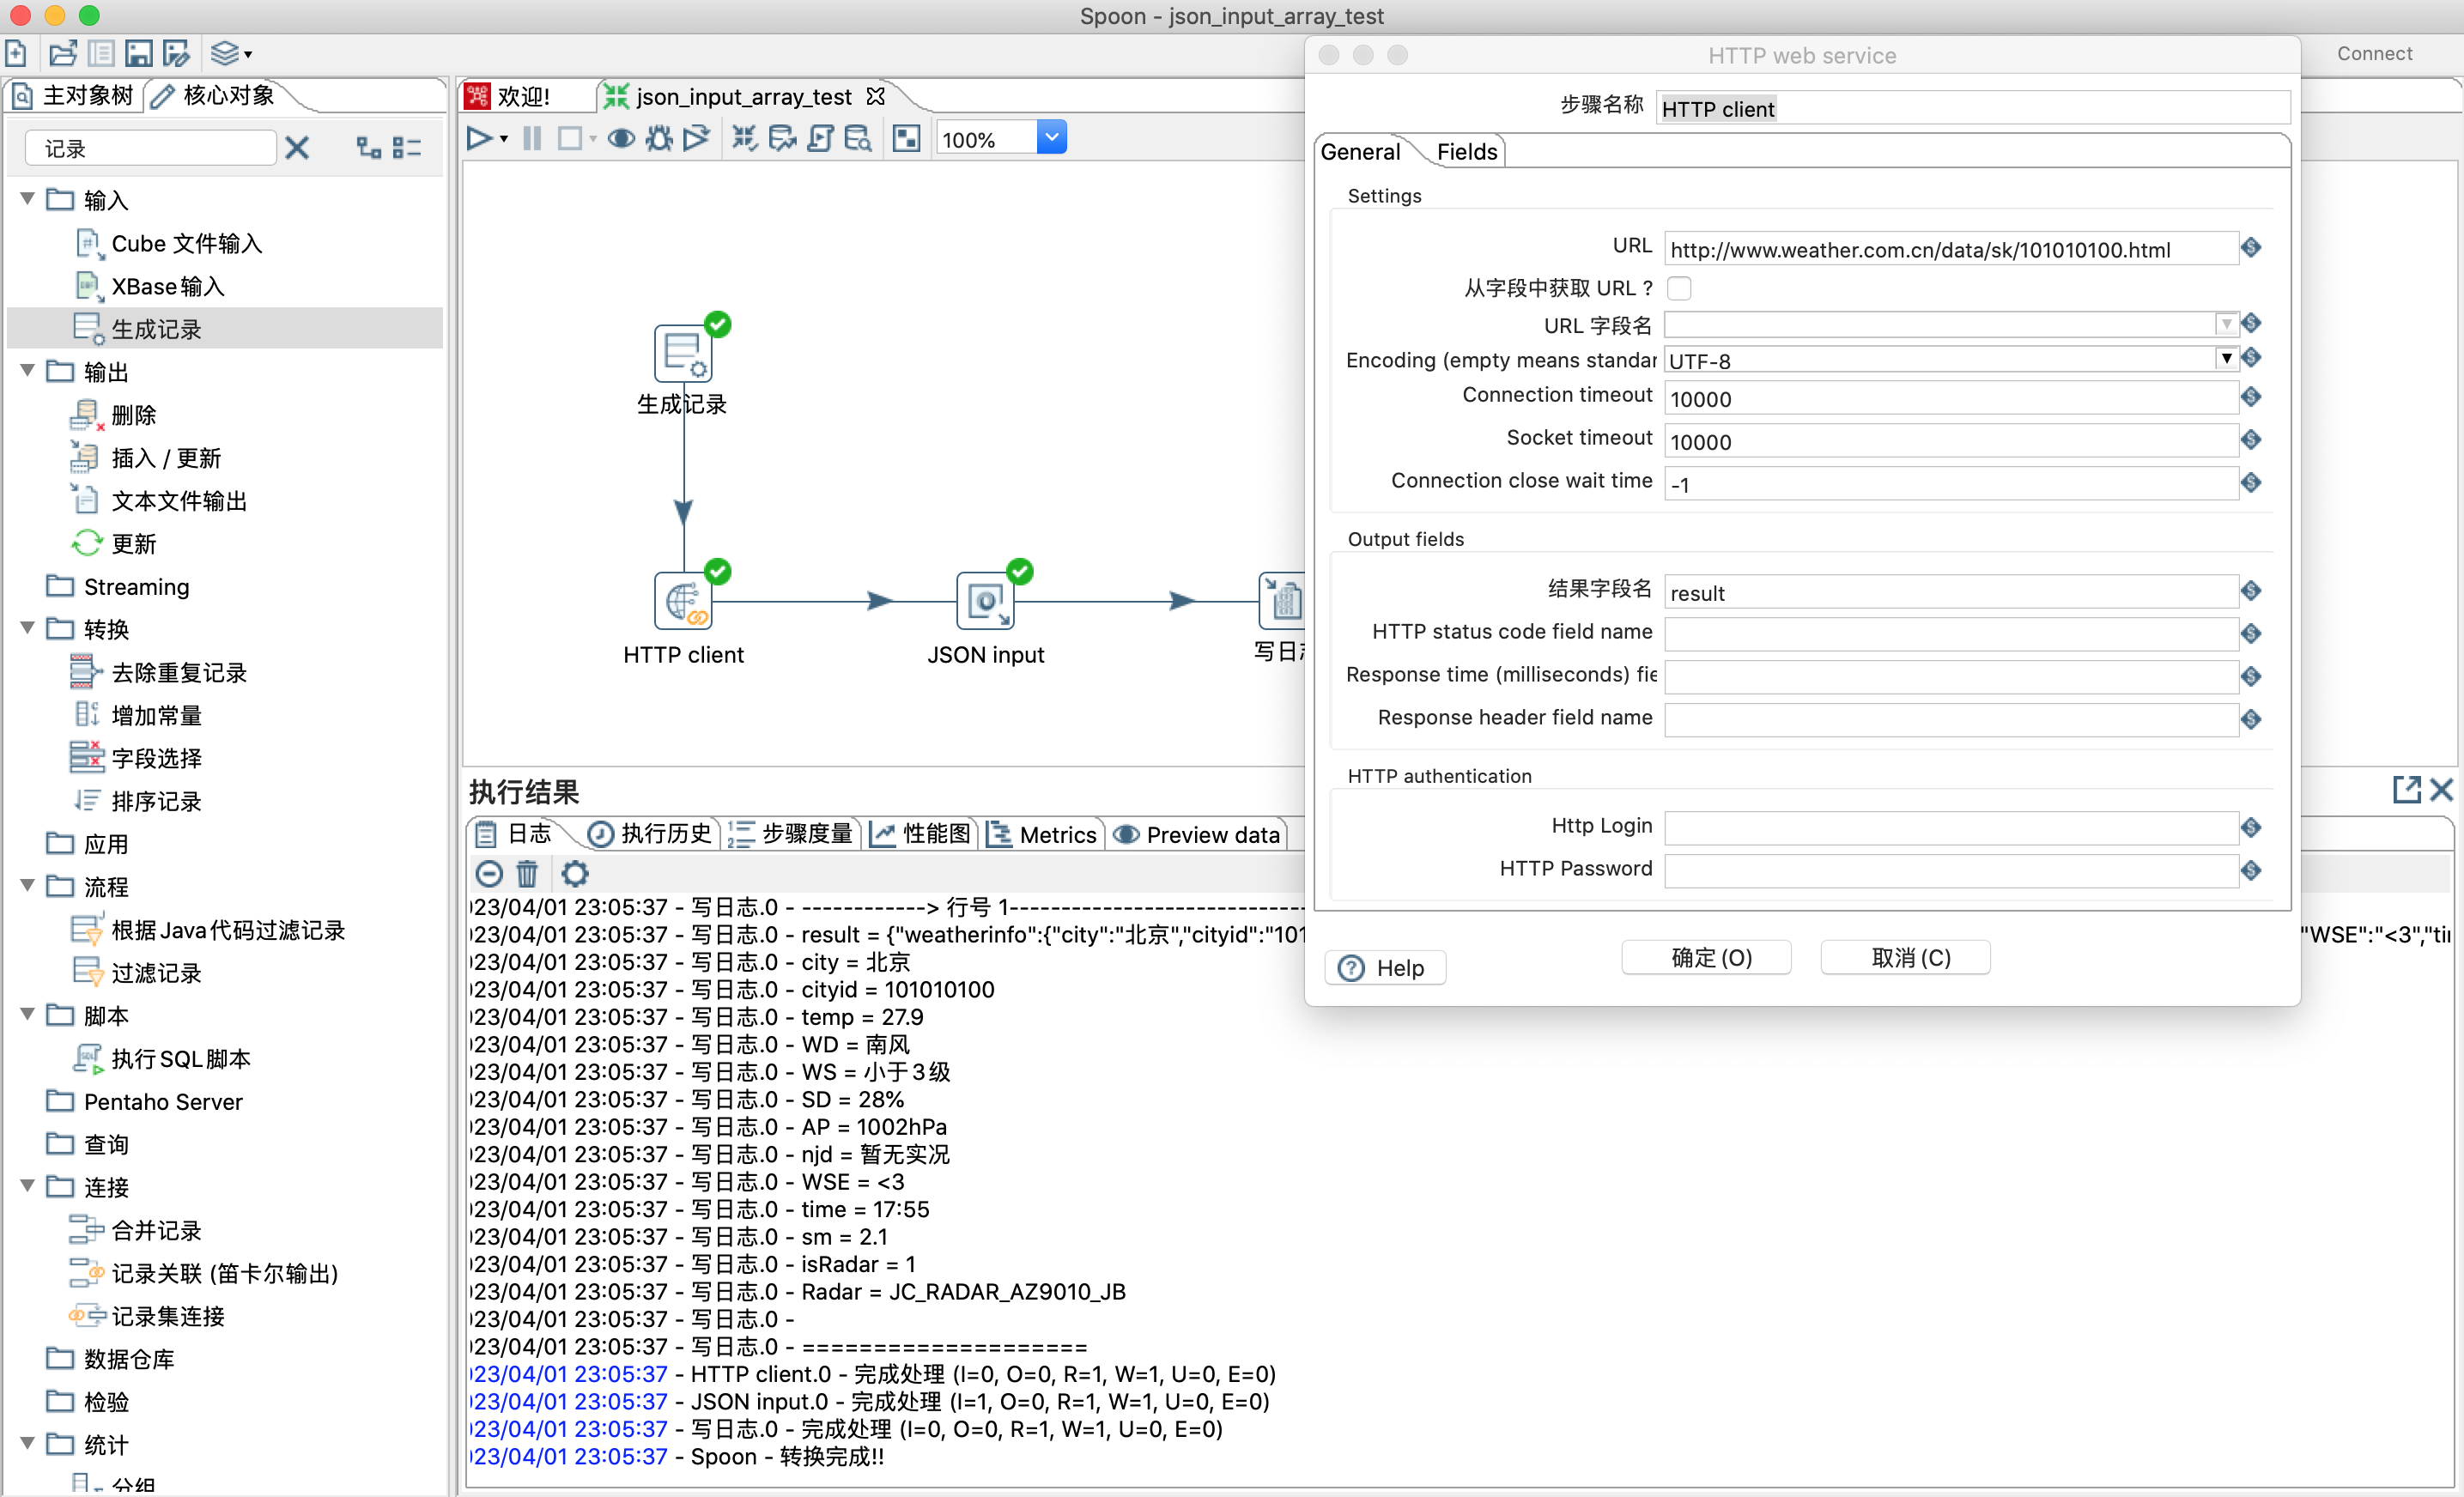Collapse the 输出 folder in tree

(x=28, y=371)
